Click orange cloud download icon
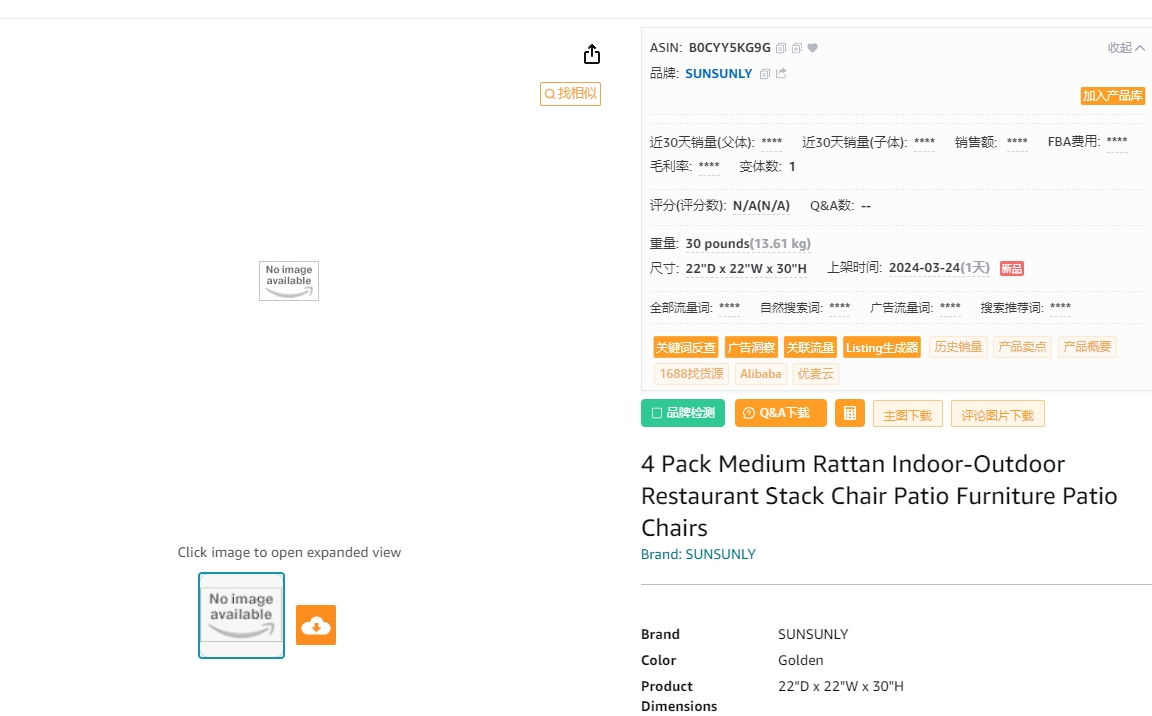This screenshot has height=716, width=1152. 316,625
